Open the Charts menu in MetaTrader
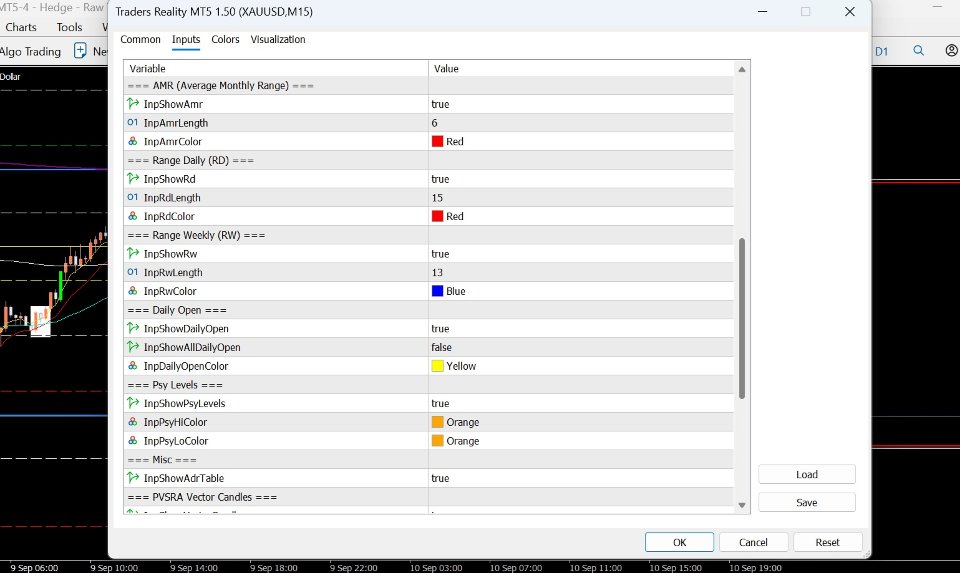This screenshot has height=573, width=960. pos(21,27)
